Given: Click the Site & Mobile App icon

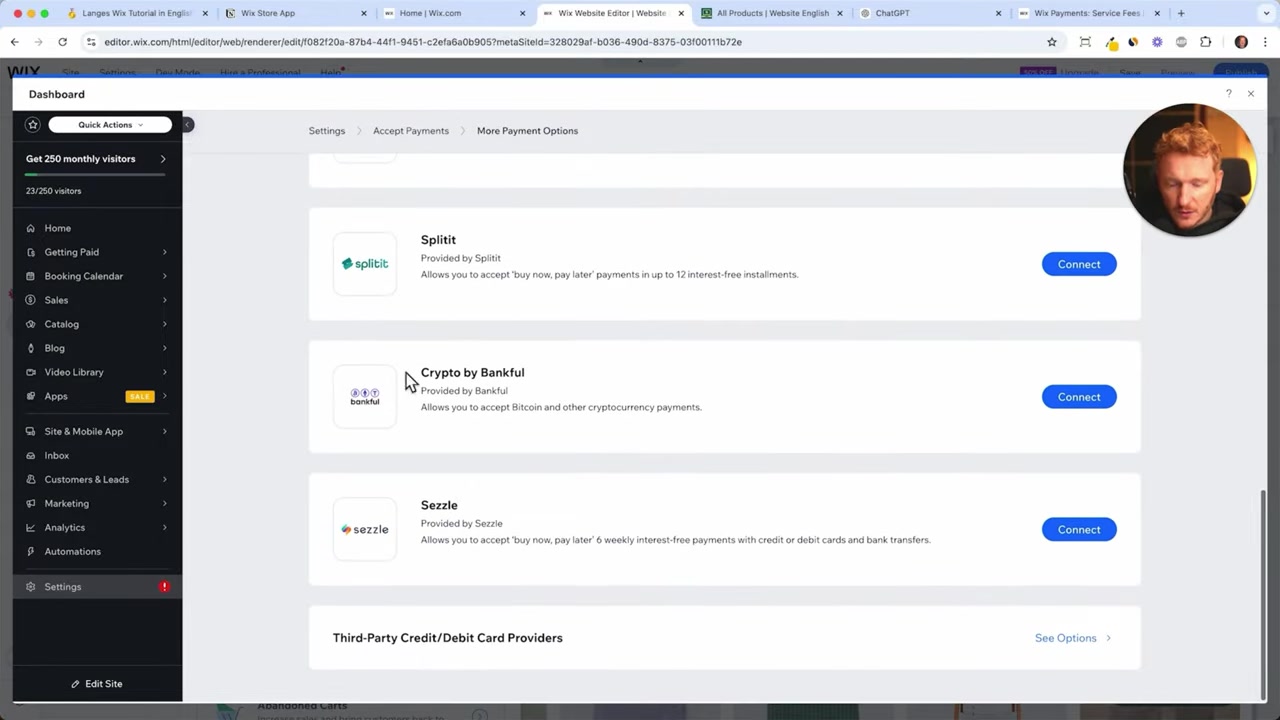Looking at the screenshot, I should click(x=30, y=431).
